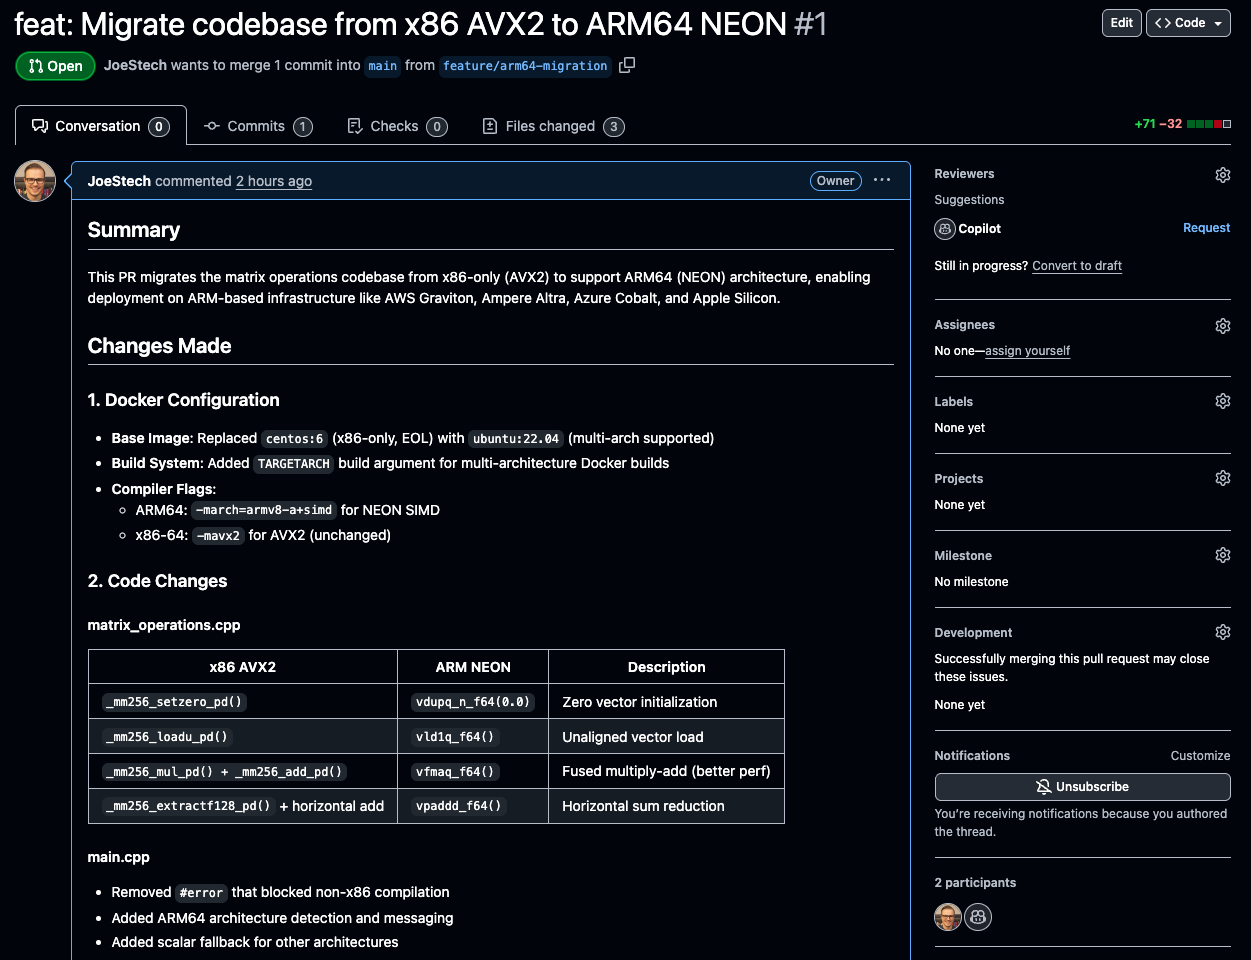
Task: Copy the feature/arm64-migration branch name
Action: [627, 66]
